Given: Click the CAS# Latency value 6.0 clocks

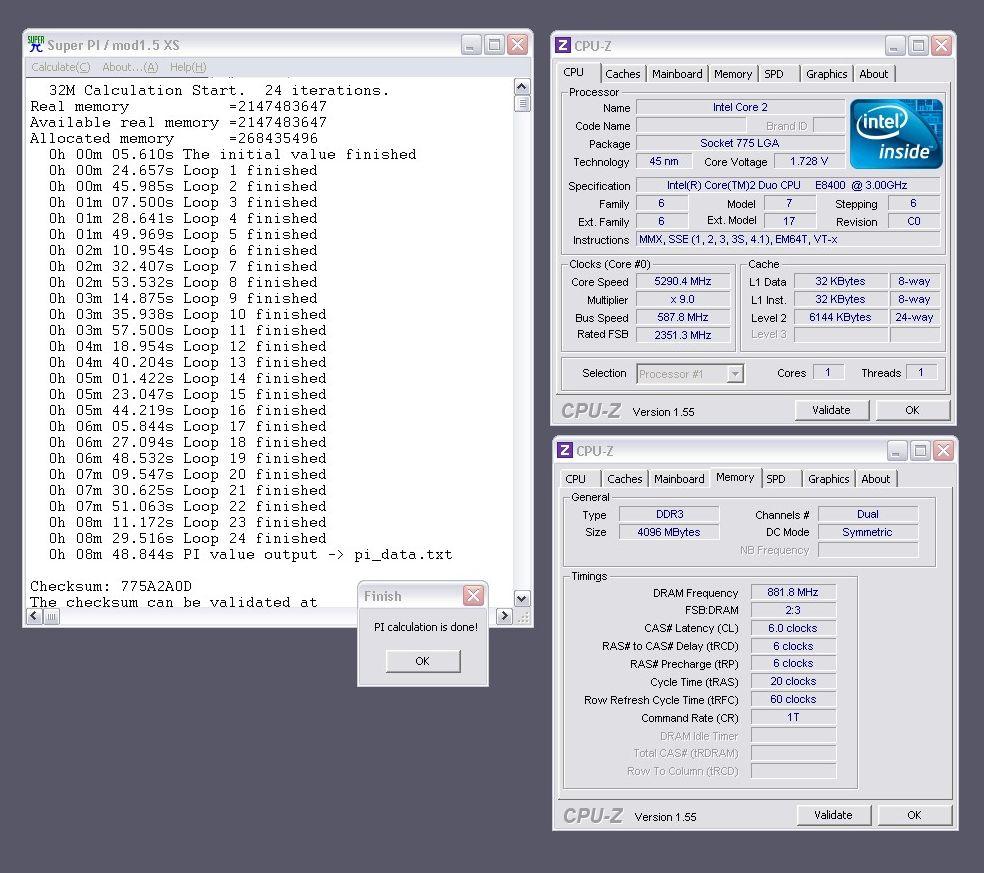Looking at the screenshot, I should coord(793,628).
